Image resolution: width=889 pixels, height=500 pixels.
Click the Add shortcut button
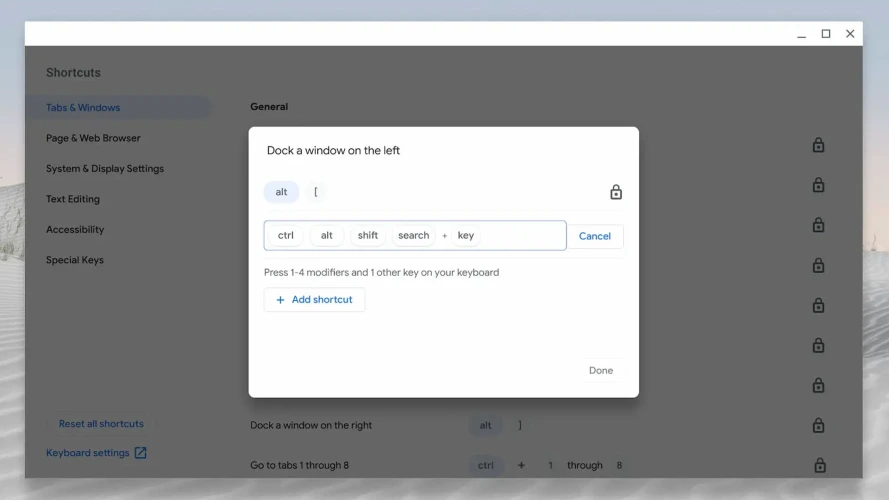pos(315,300)
